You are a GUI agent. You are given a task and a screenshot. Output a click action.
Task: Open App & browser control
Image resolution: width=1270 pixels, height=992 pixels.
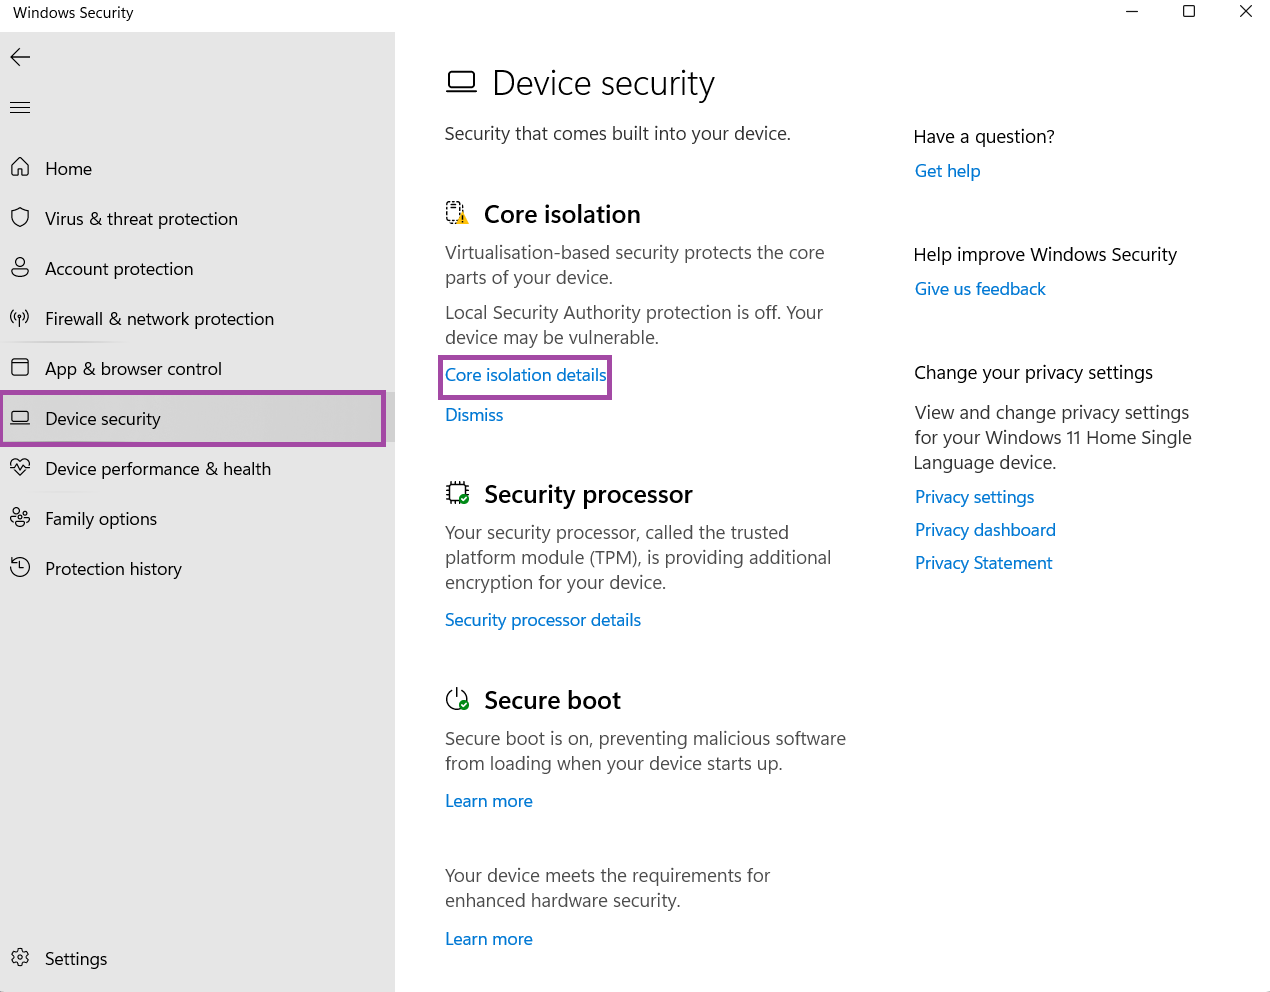pos(133,368)
